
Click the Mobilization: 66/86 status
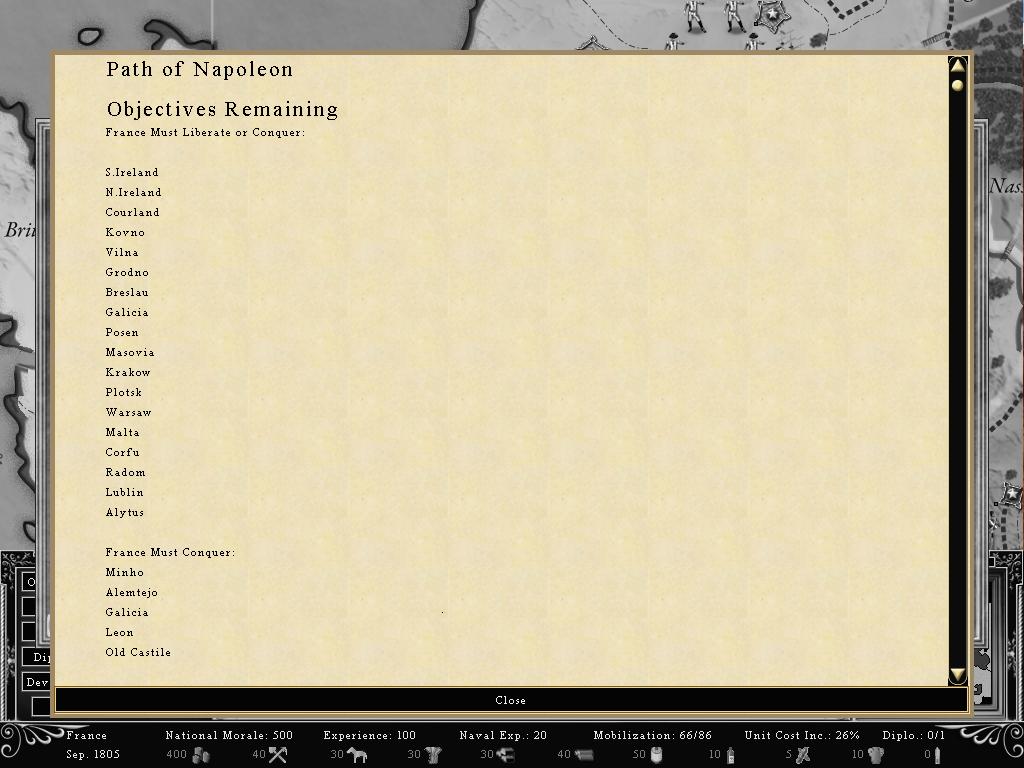coord(652,735)
